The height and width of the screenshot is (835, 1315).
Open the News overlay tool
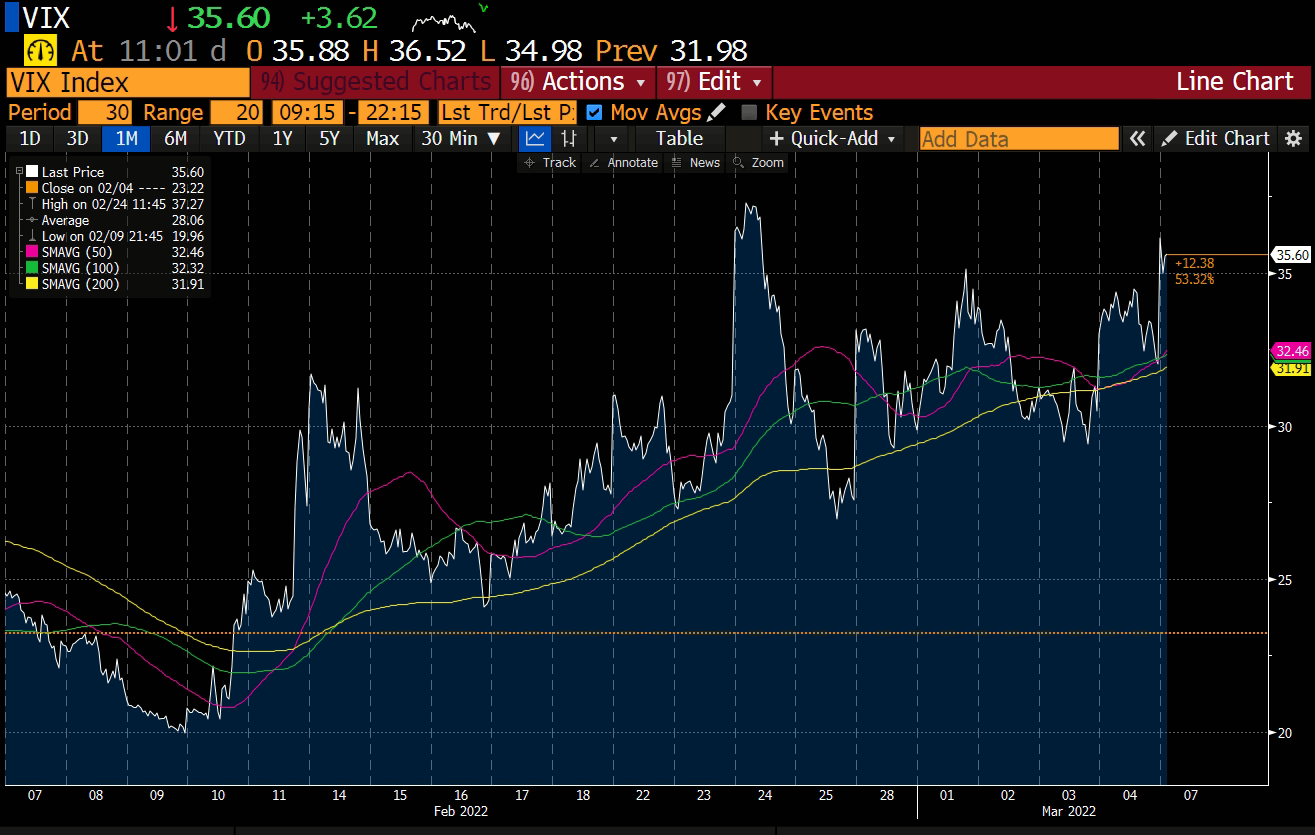pyautogui.click(x=695, y=162)
